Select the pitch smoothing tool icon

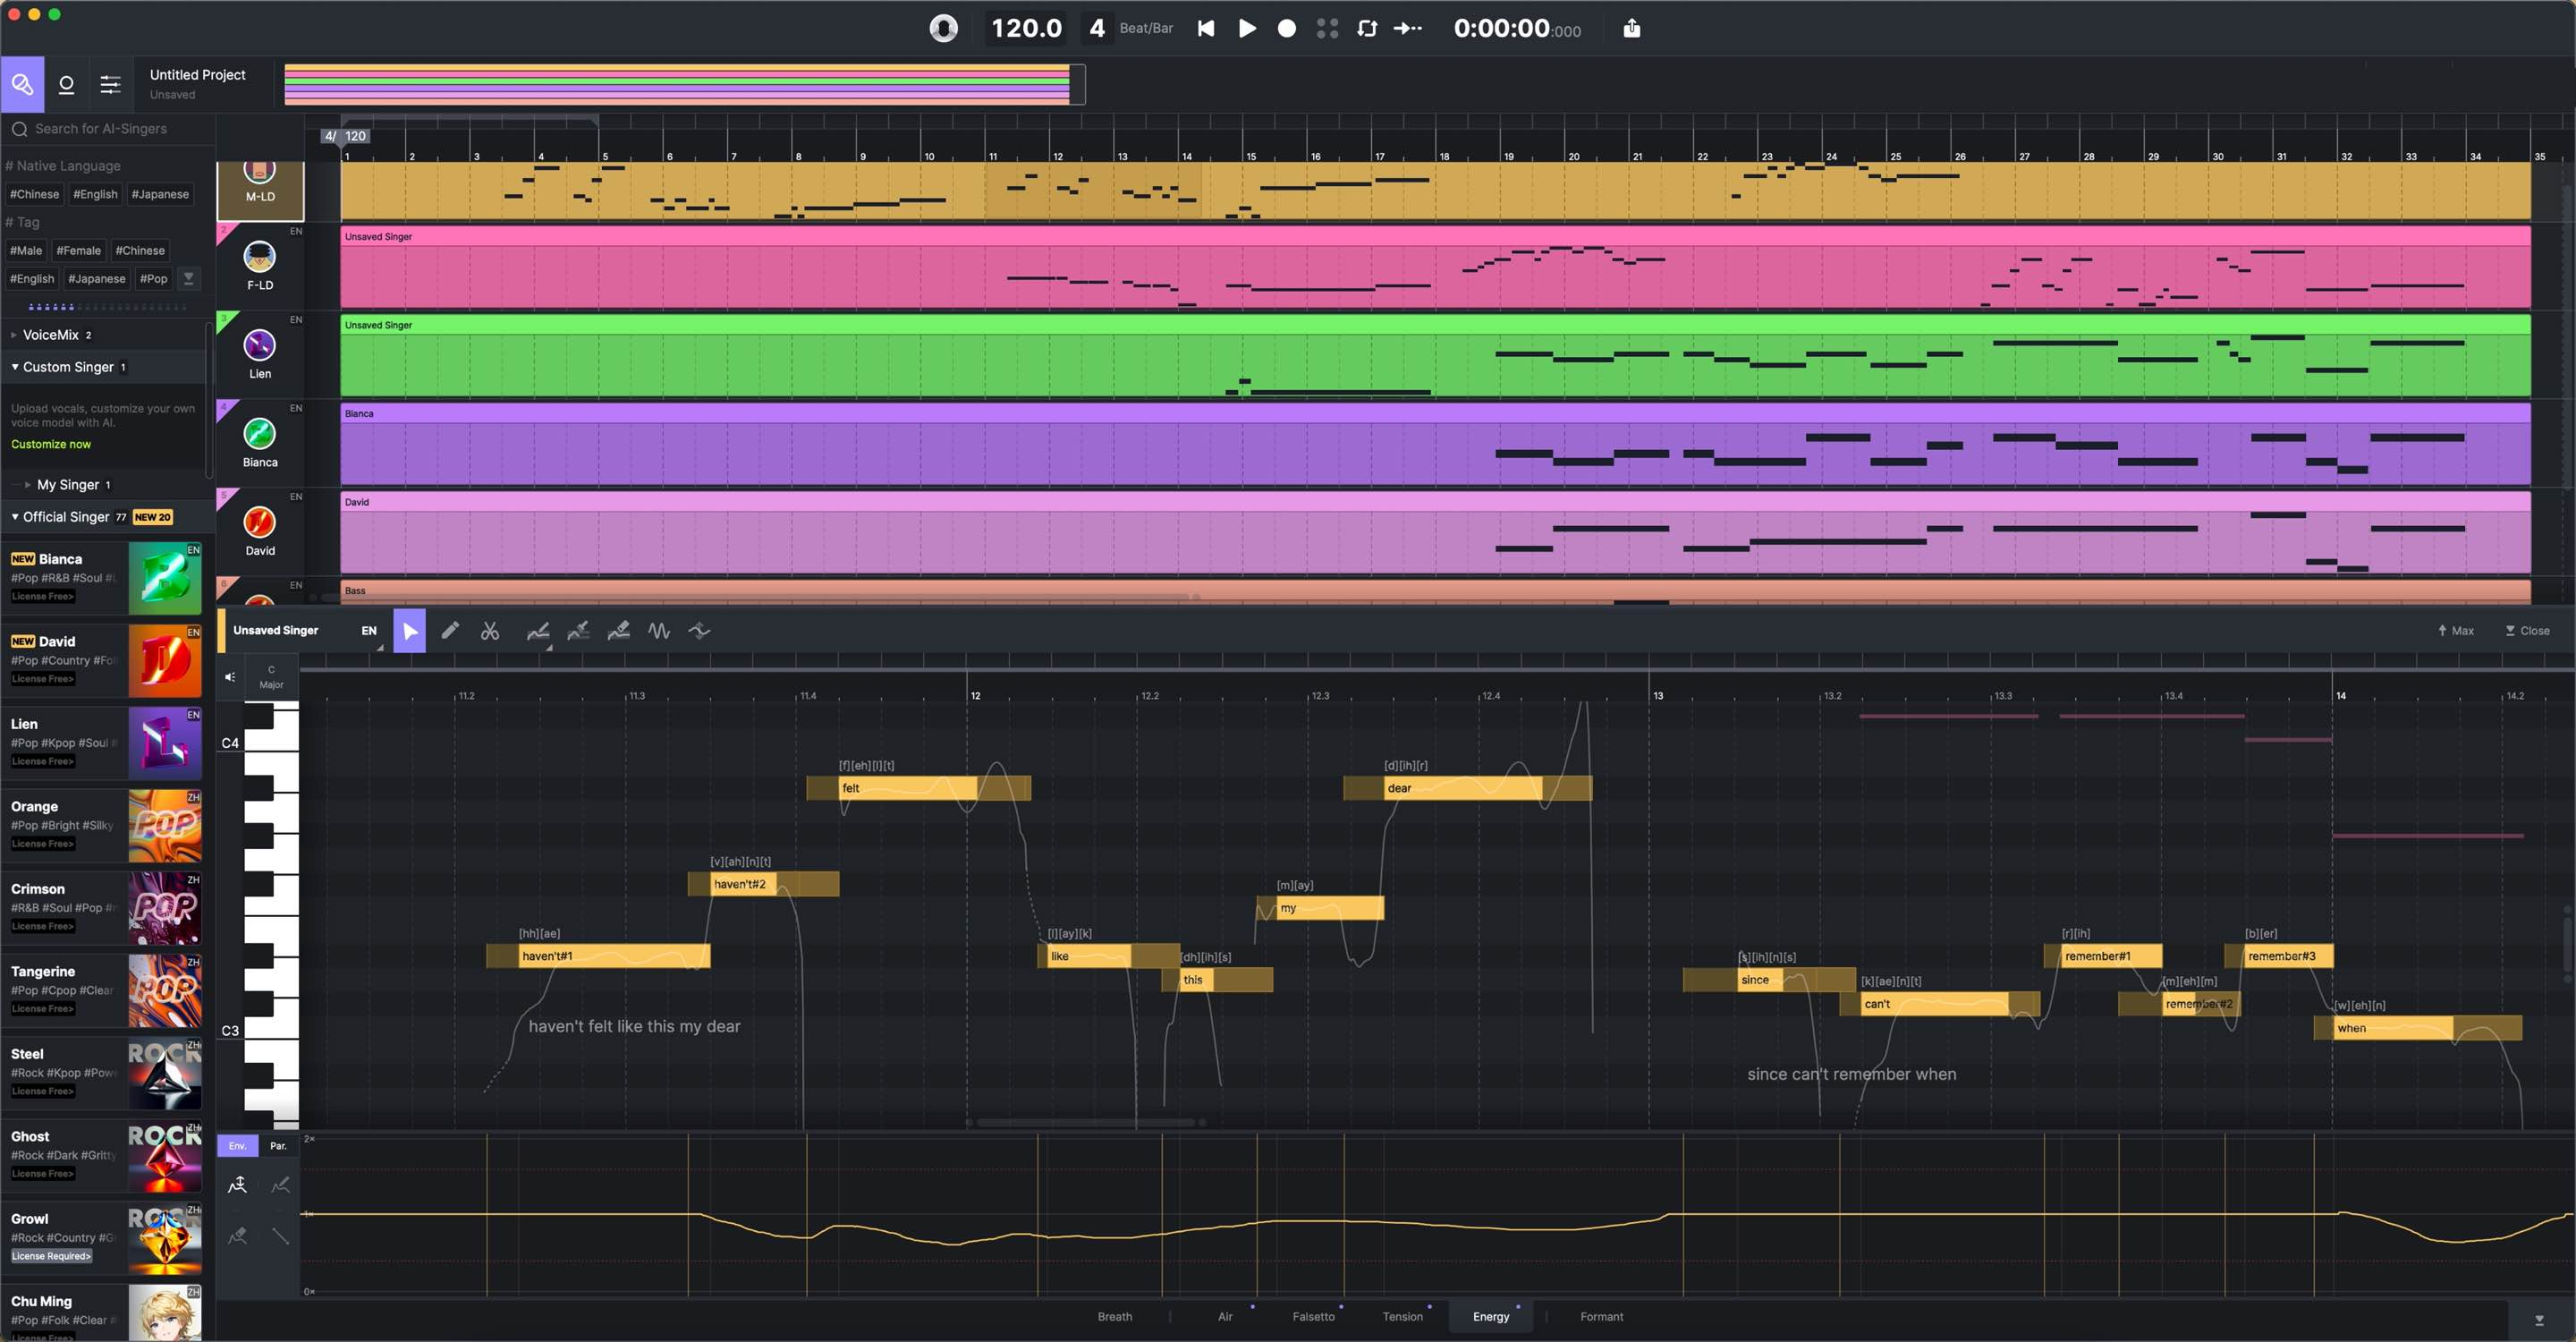[699, 630]
